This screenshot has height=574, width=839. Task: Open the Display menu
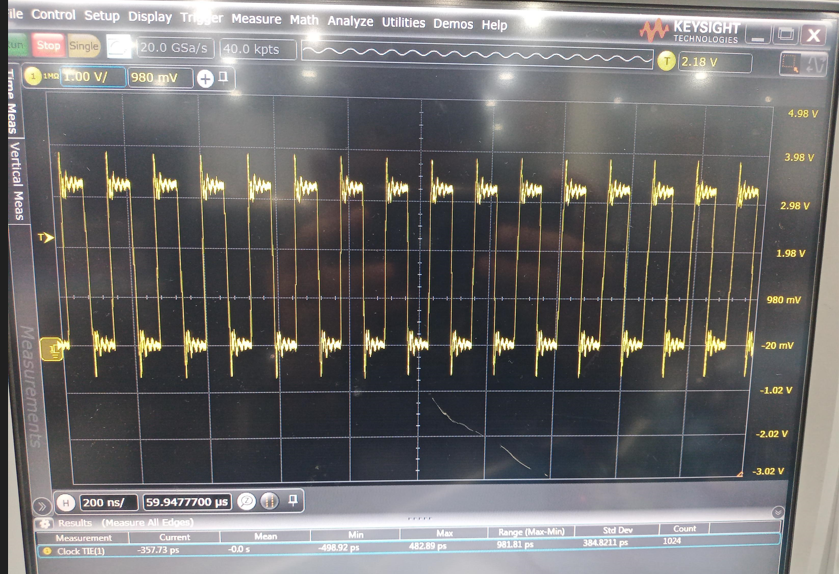point(150,17)
